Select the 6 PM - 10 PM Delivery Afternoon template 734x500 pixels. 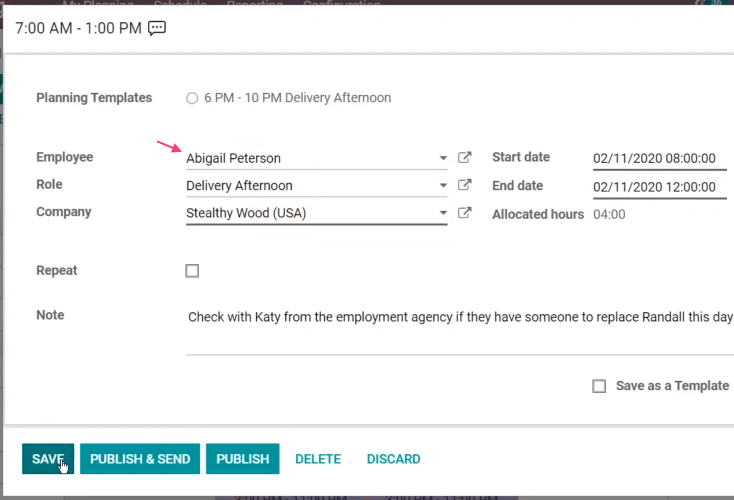pos(192,98)
